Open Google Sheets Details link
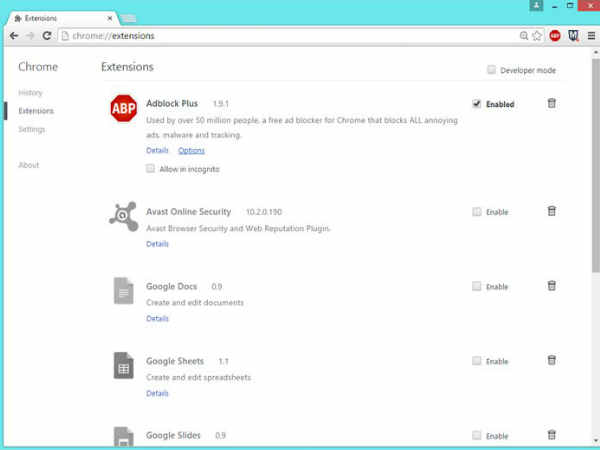Viewport: 600px width, 450px height. point(157,393)
